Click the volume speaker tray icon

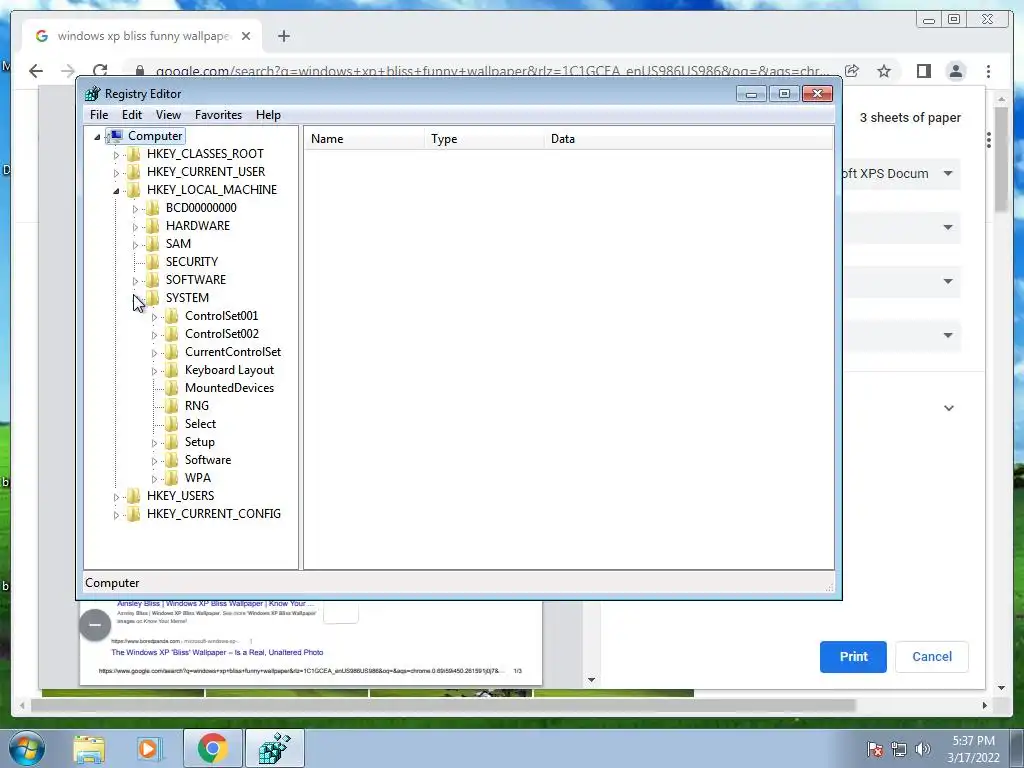(923, 749)
